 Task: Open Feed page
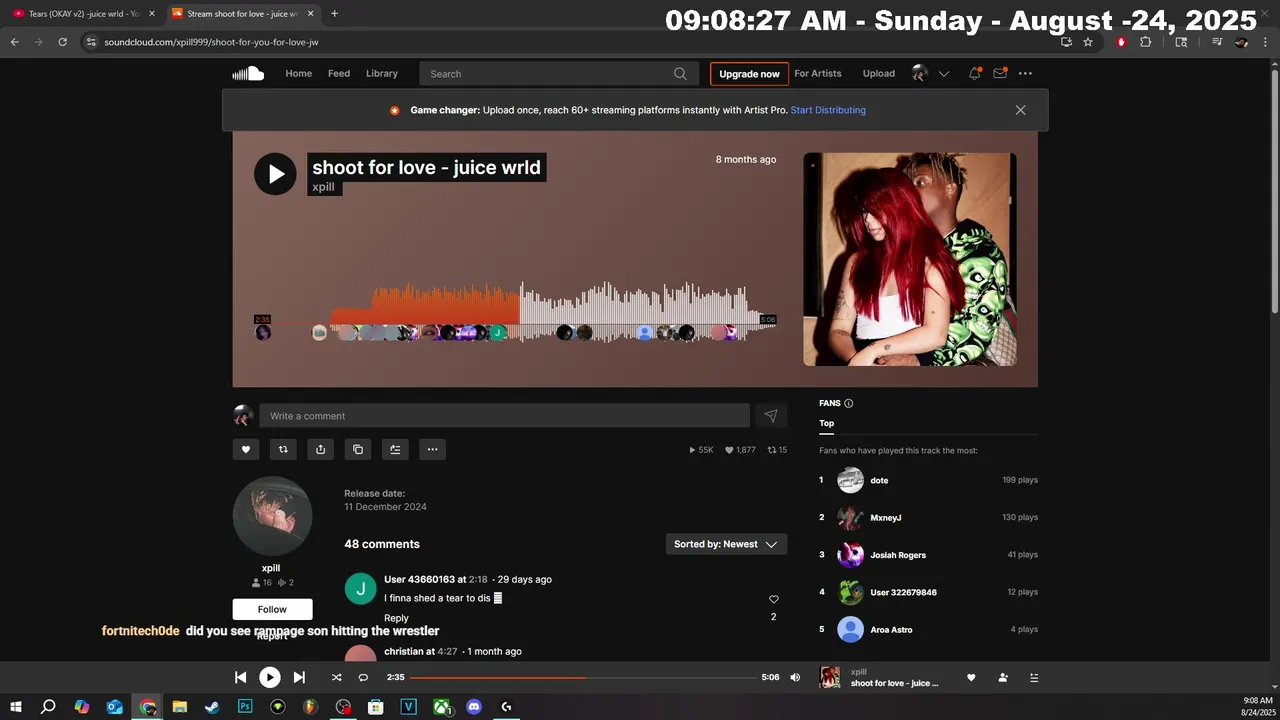(339, 73)
